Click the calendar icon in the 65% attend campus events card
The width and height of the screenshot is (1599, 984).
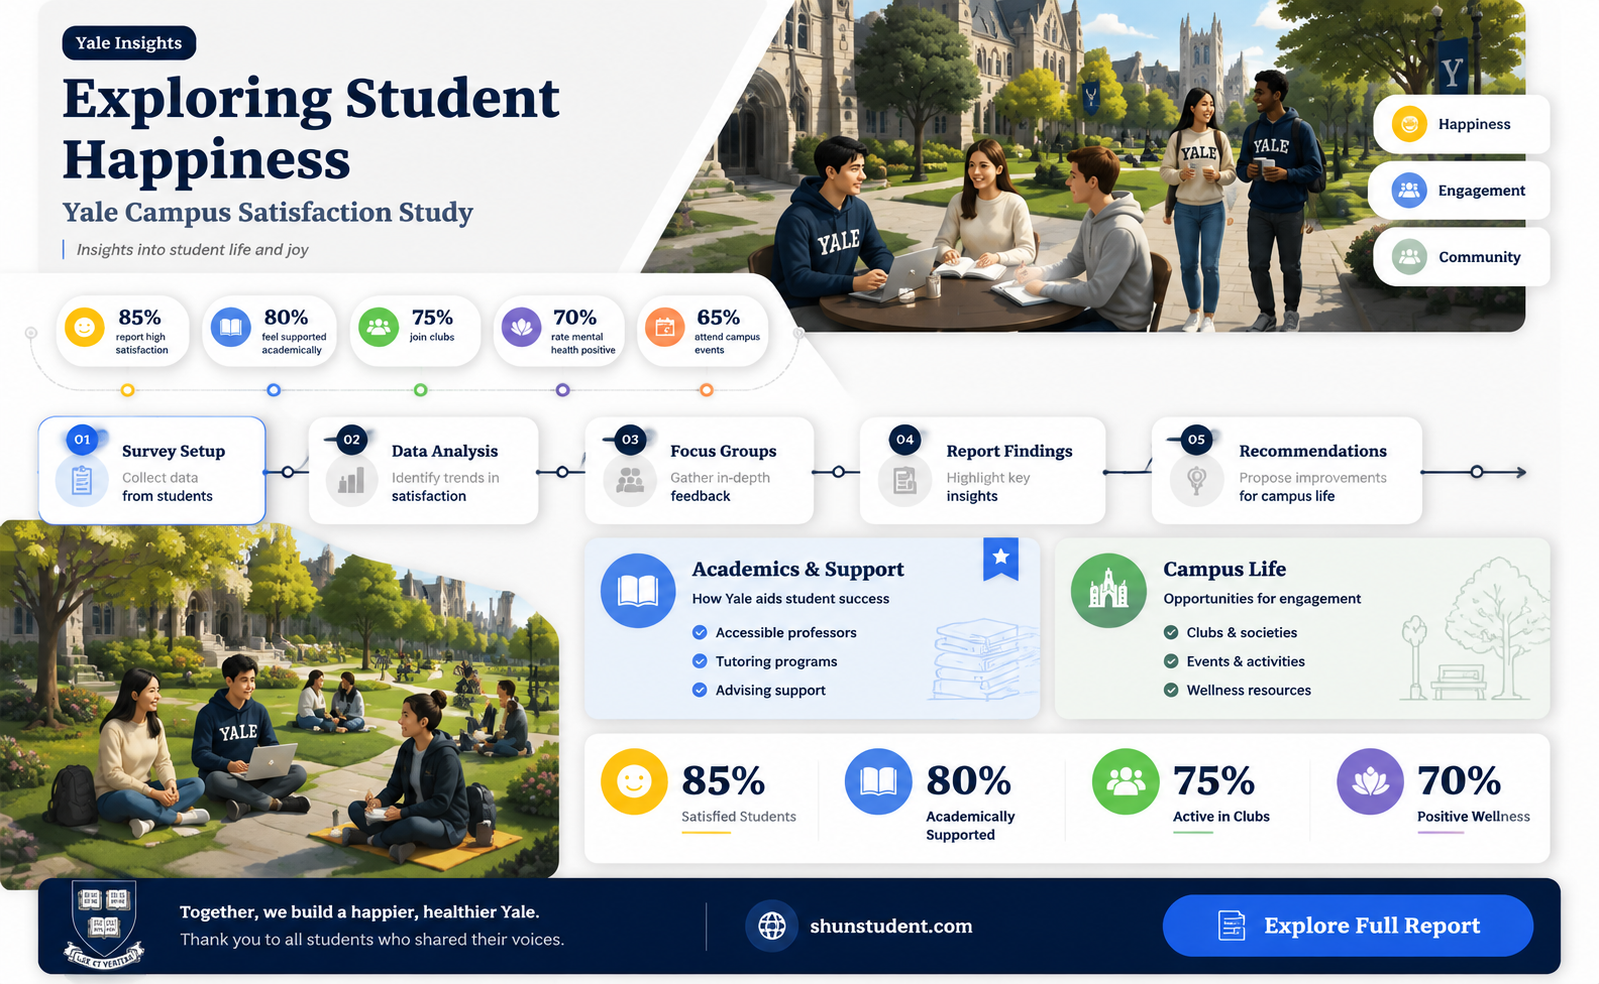(665, 328)
